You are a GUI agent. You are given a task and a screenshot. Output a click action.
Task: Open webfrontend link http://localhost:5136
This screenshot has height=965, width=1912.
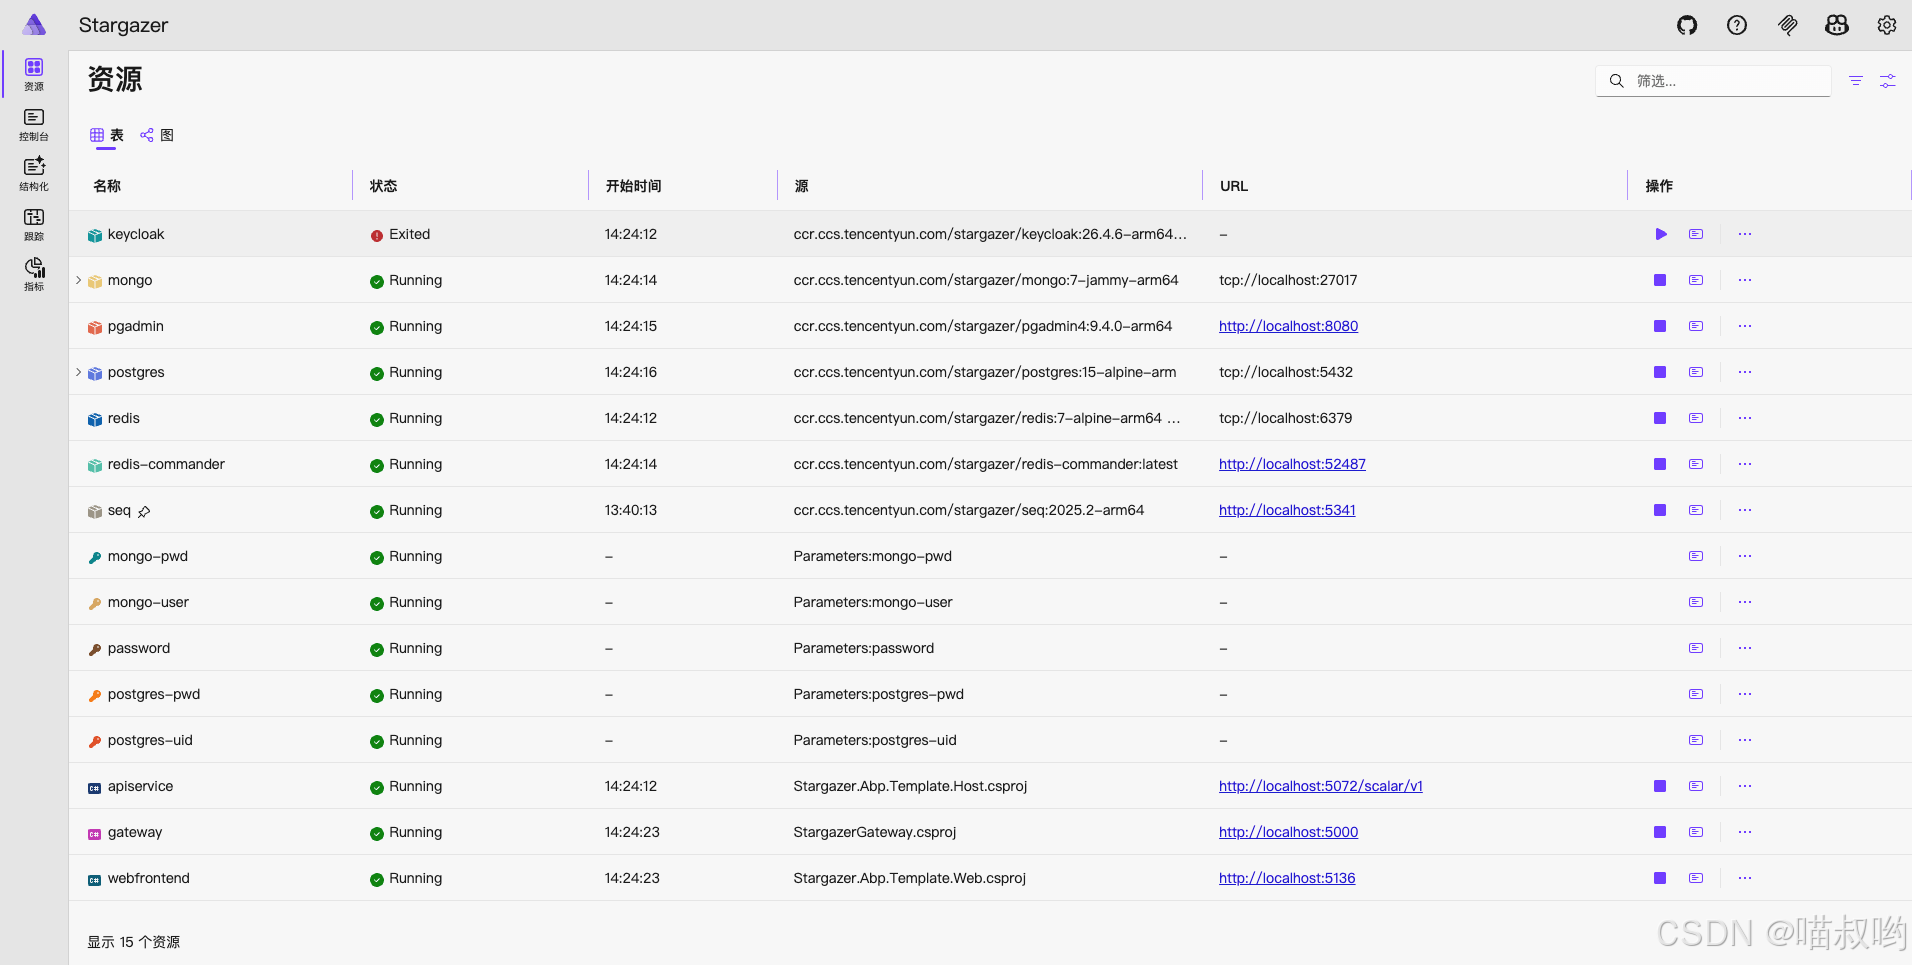[1287, 878]
